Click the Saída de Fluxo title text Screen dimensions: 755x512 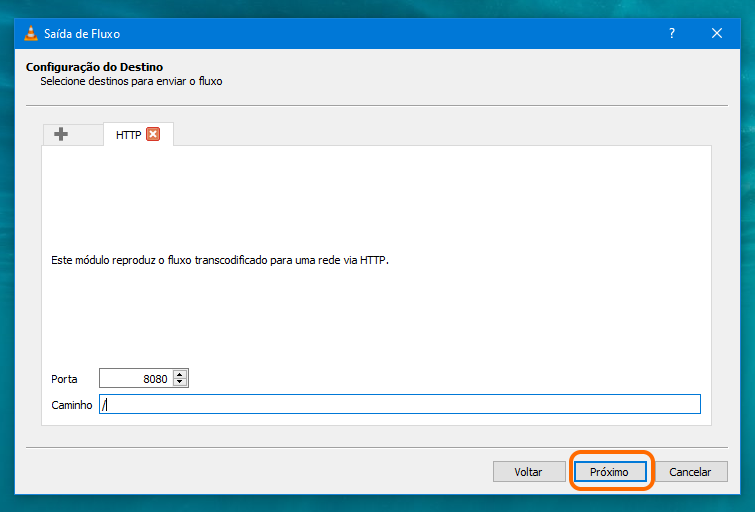pos(82,34)
